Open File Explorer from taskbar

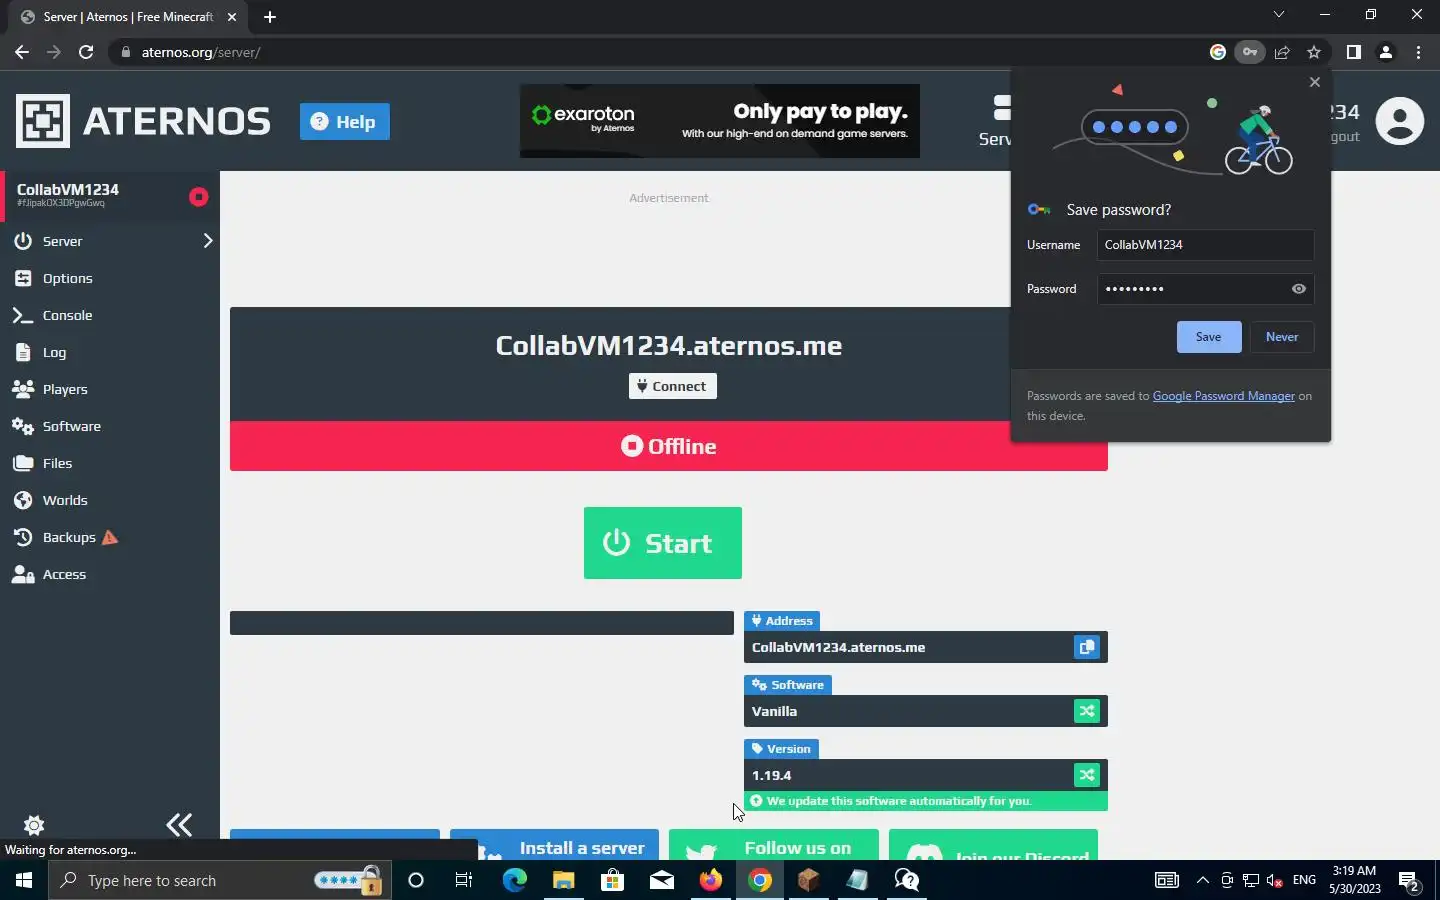pos(563,880)
